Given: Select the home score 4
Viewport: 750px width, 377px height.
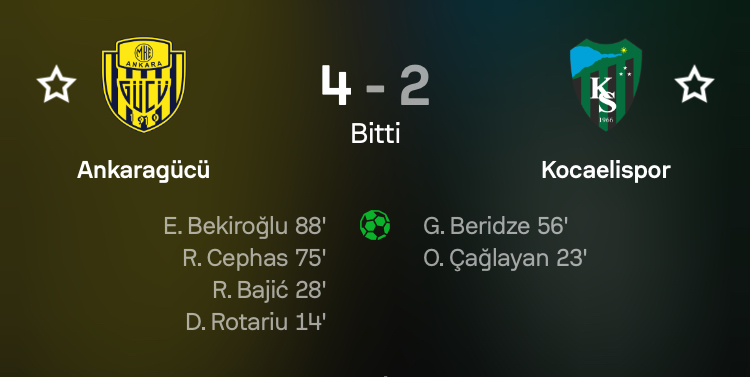Looking at the screenshot, I should click(x=336, y=85).
